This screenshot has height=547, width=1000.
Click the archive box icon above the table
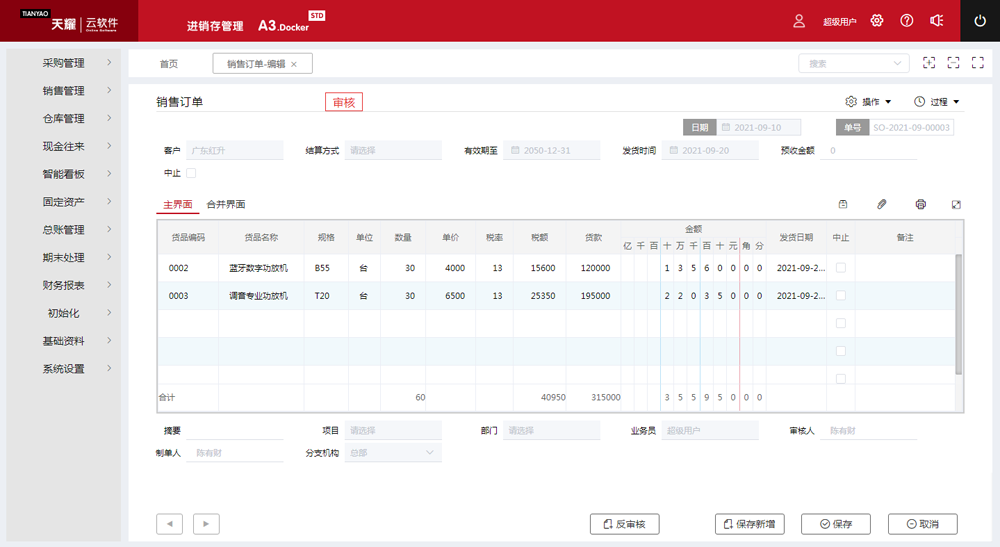(x=843, y=204)
